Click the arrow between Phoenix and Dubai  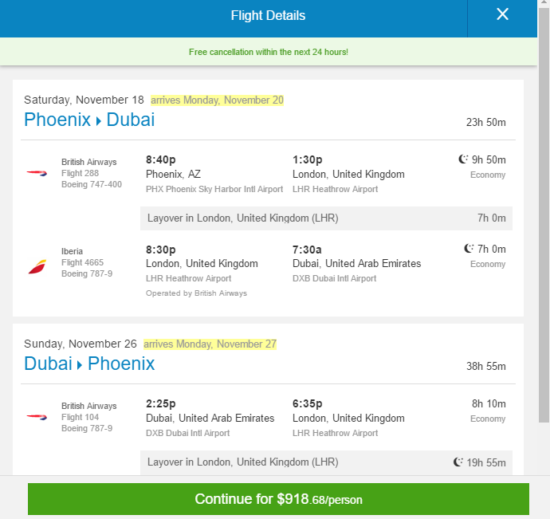click(99, 121)
